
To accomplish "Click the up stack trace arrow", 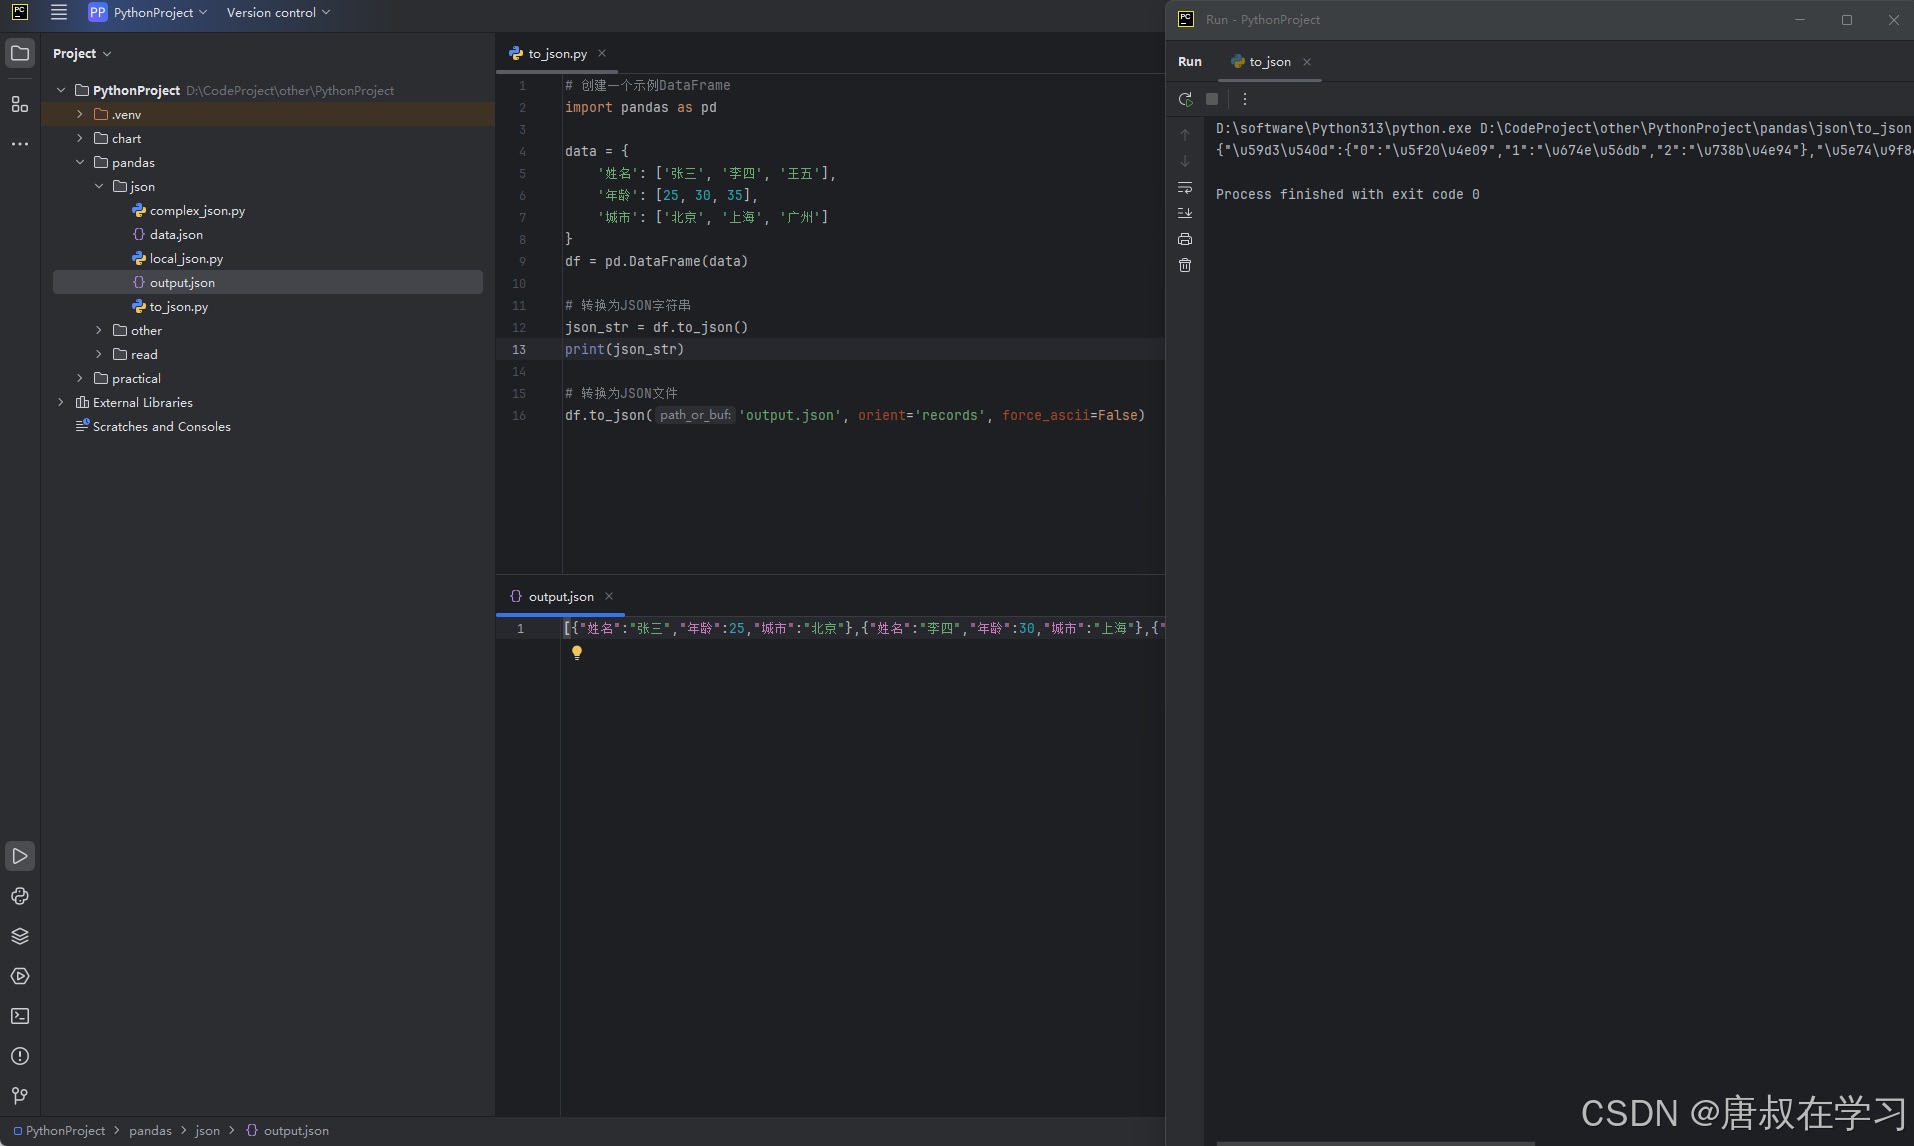I will [1185, 135].
